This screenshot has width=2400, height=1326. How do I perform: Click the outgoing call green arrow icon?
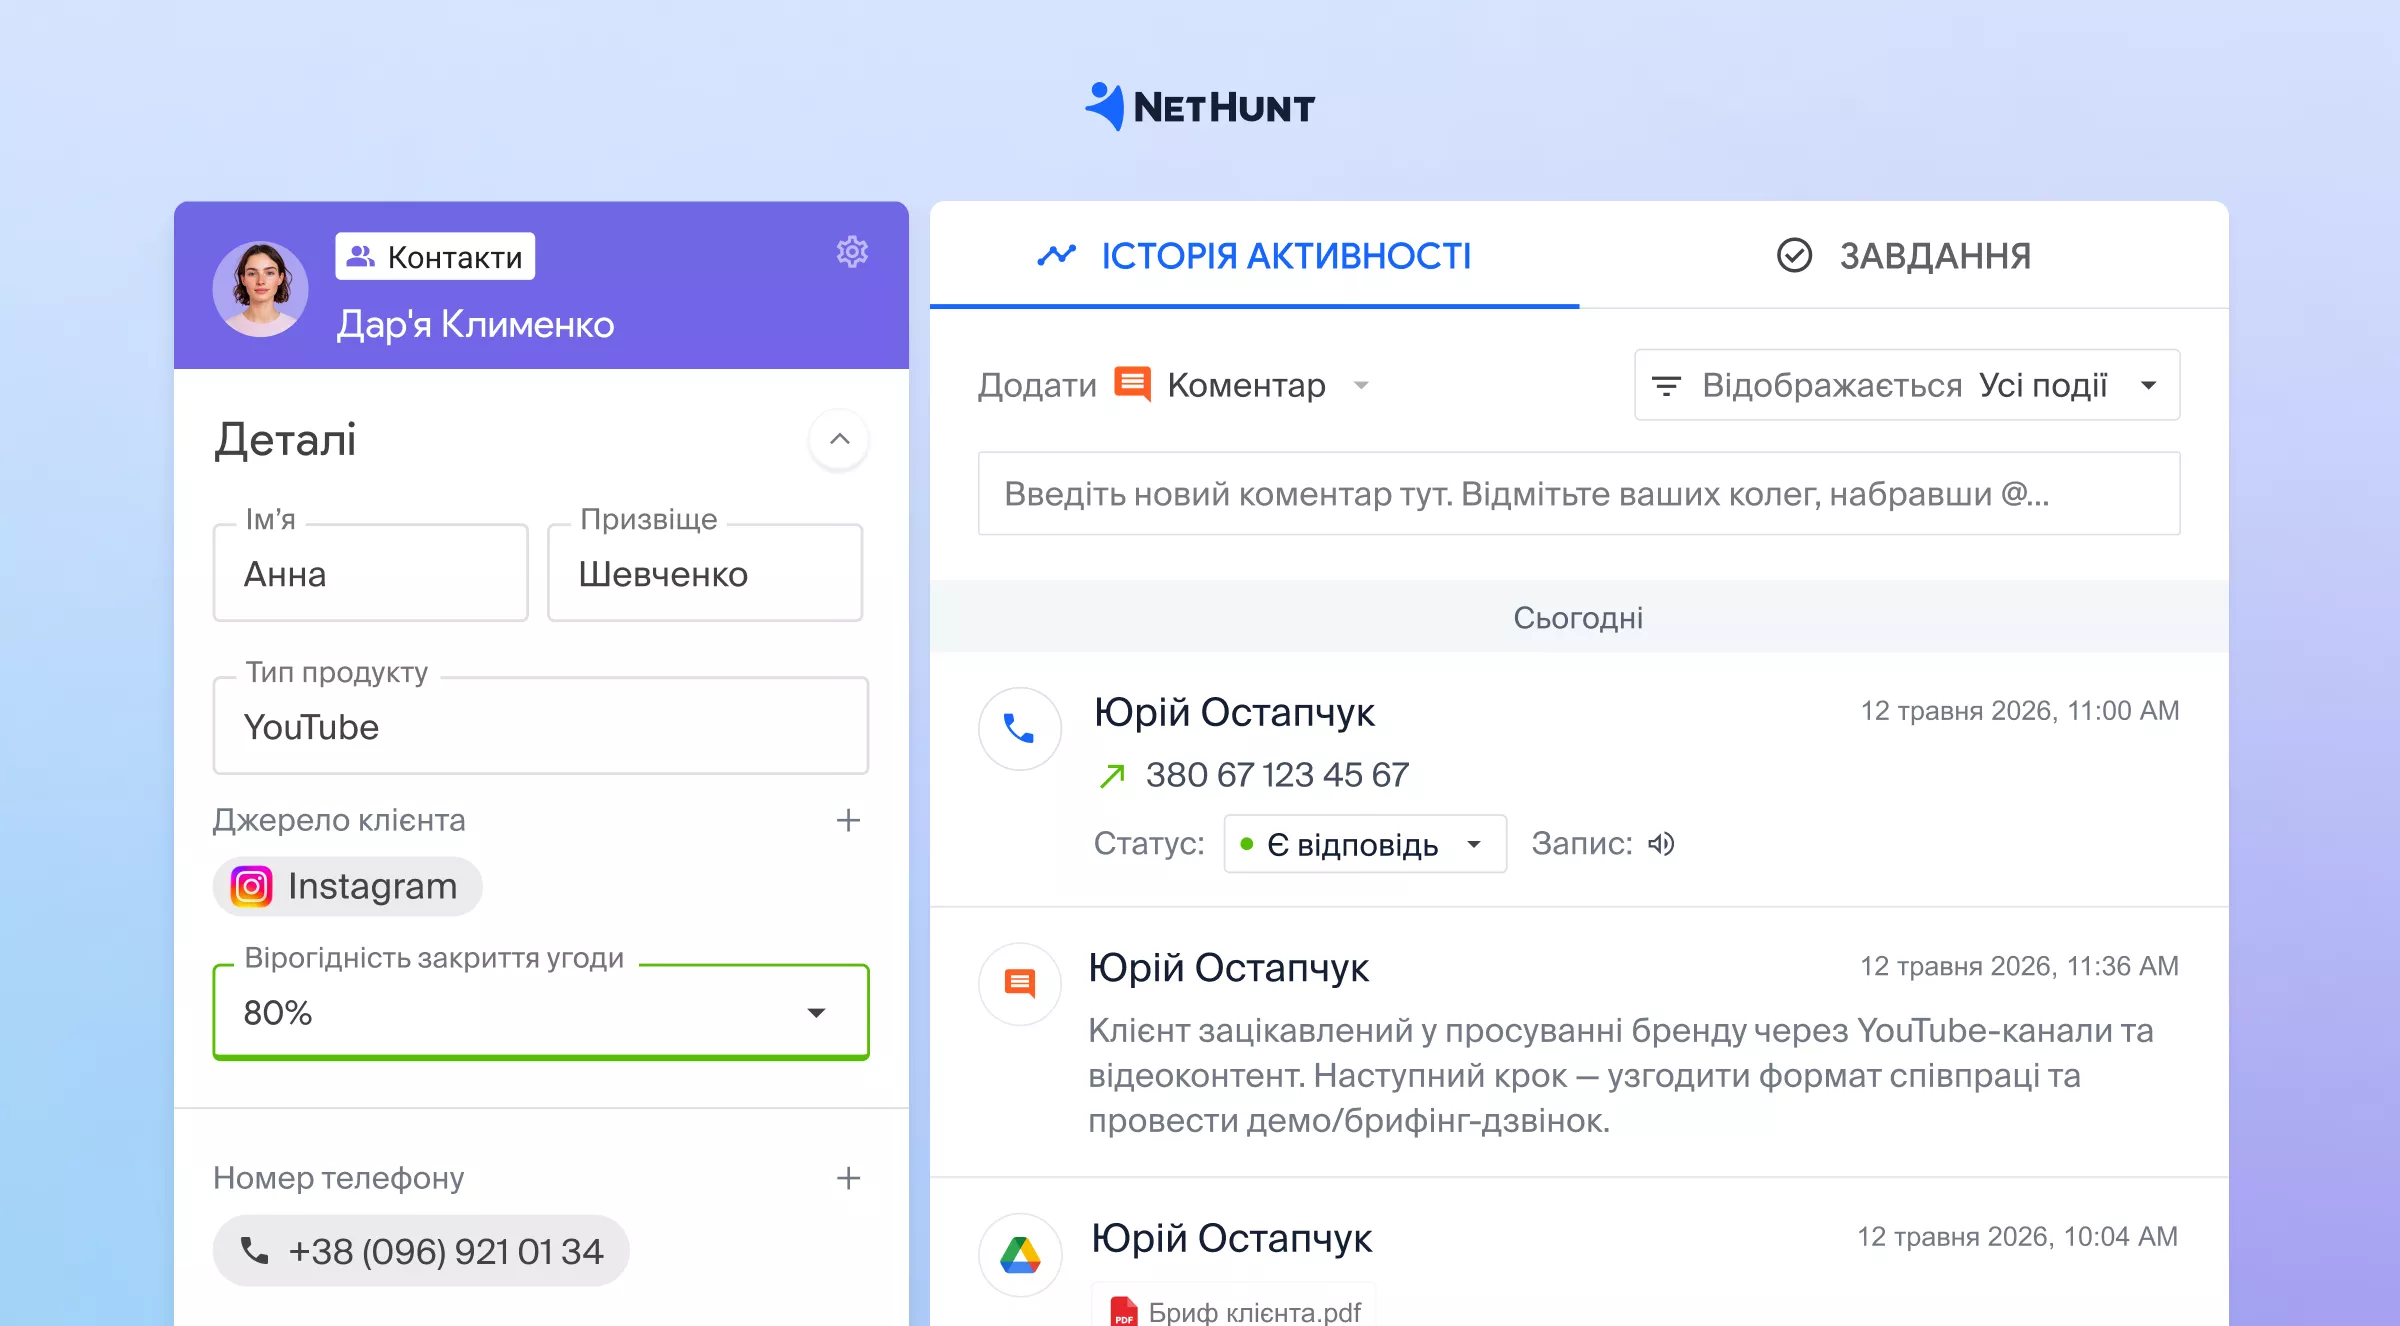(x=1113, y=775)
